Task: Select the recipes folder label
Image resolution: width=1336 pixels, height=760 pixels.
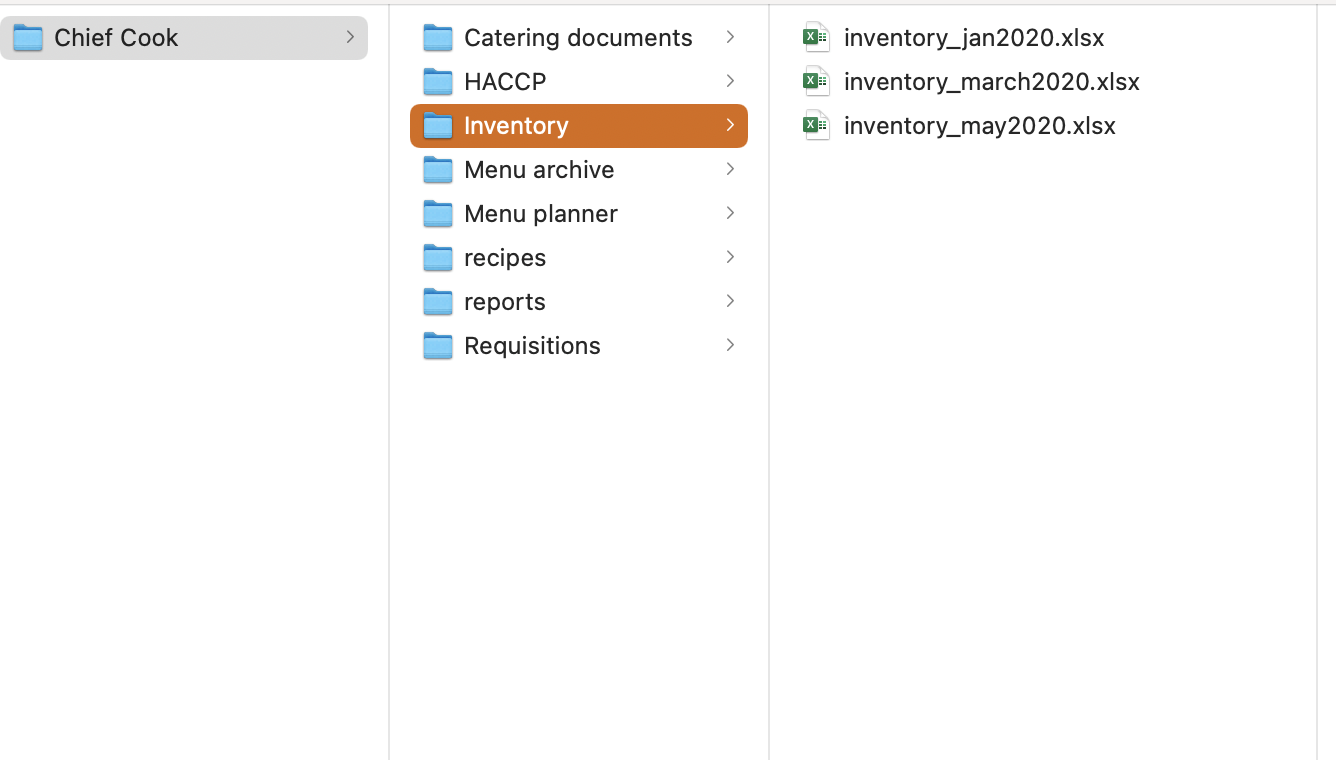Action: click(x=505, y=258)
